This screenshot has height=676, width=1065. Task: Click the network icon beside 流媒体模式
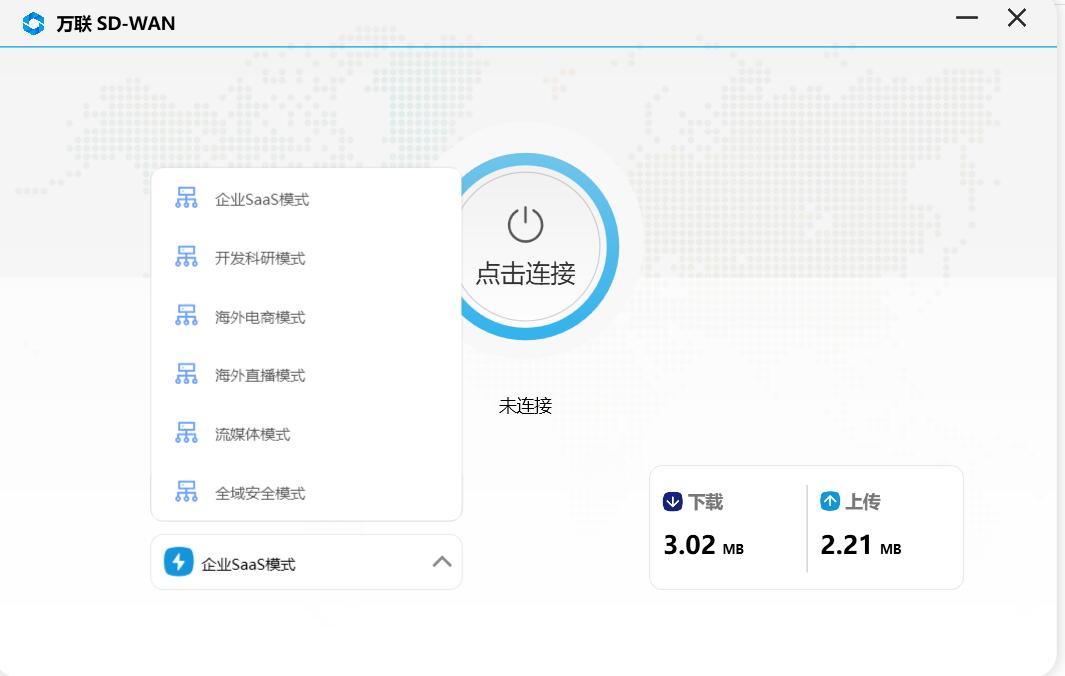[x=186, y=433]
